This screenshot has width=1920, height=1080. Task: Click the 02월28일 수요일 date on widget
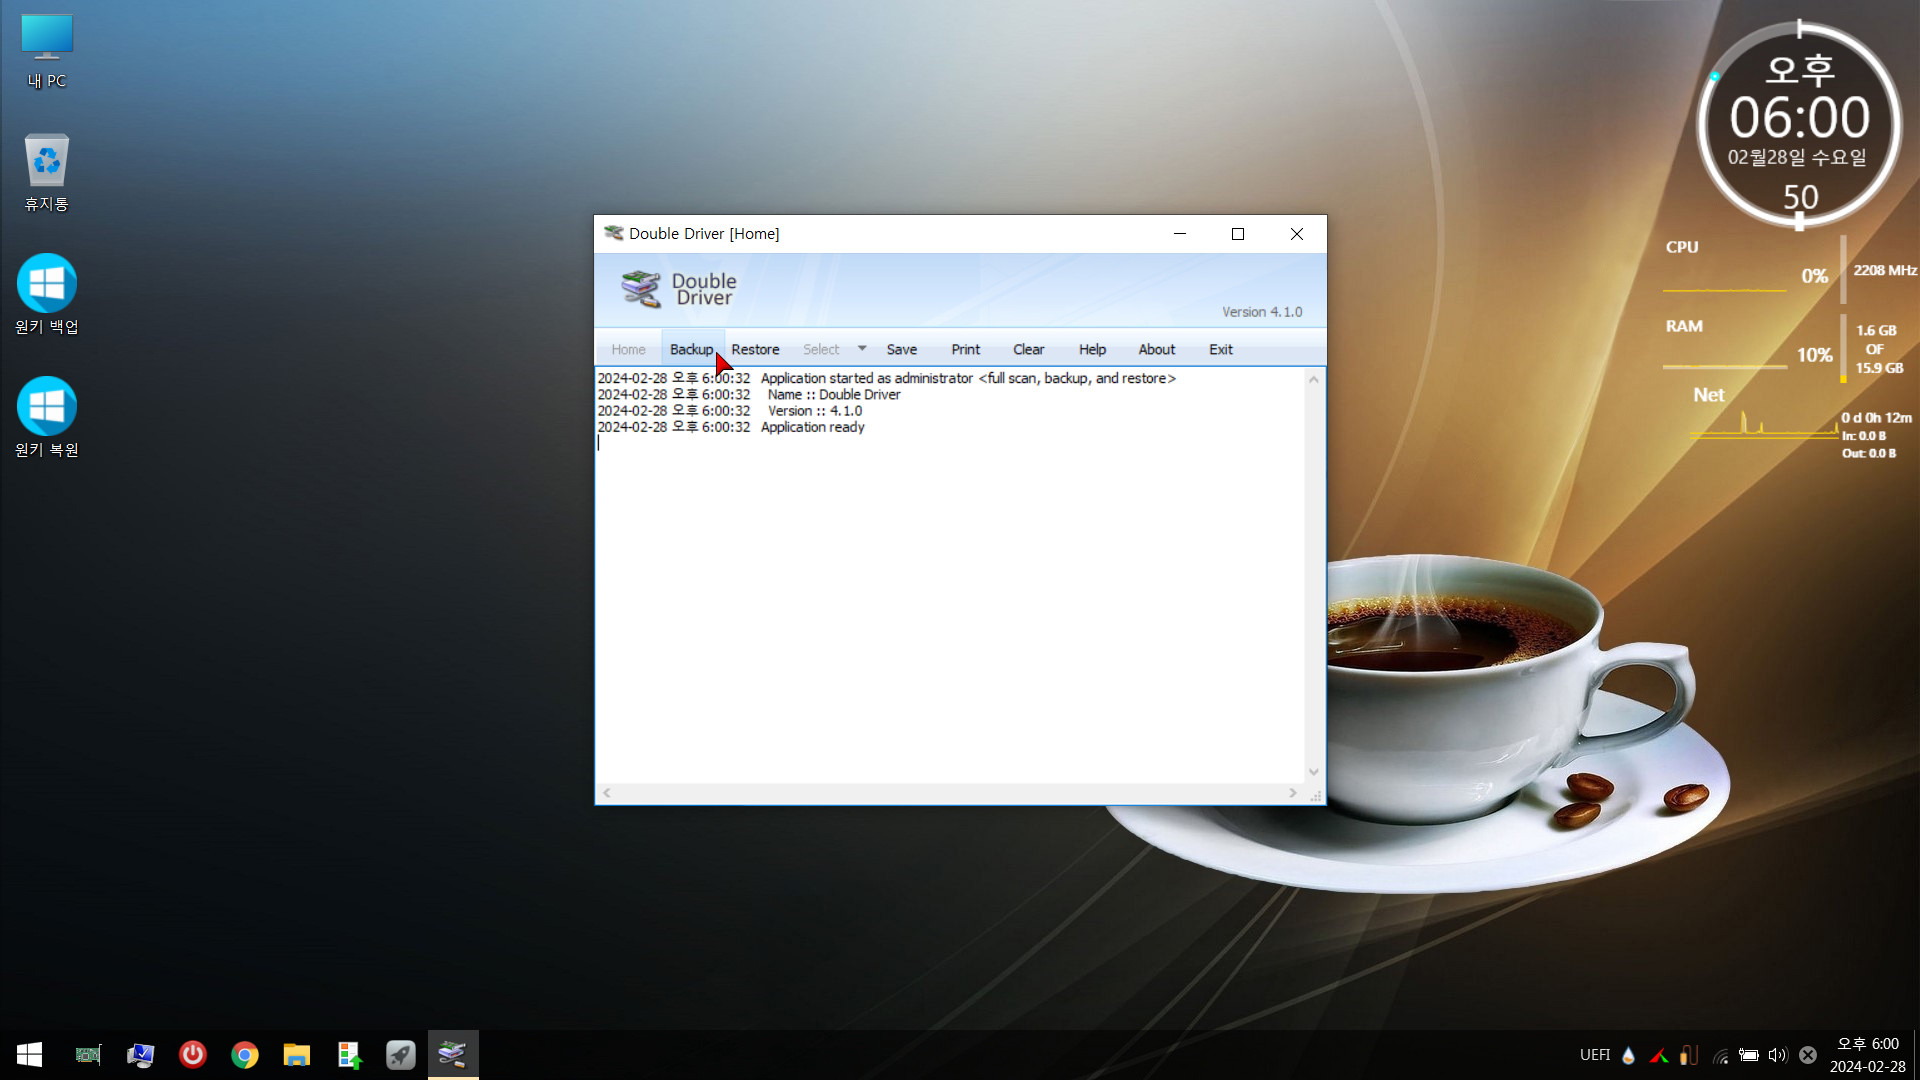point(1797,158)
